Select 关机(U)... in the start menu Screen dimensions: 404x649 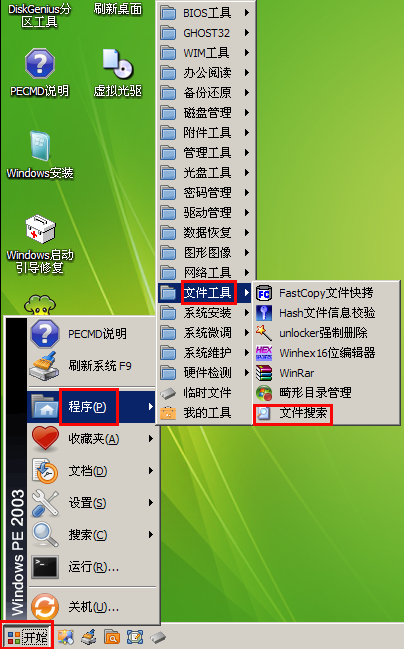93,607
